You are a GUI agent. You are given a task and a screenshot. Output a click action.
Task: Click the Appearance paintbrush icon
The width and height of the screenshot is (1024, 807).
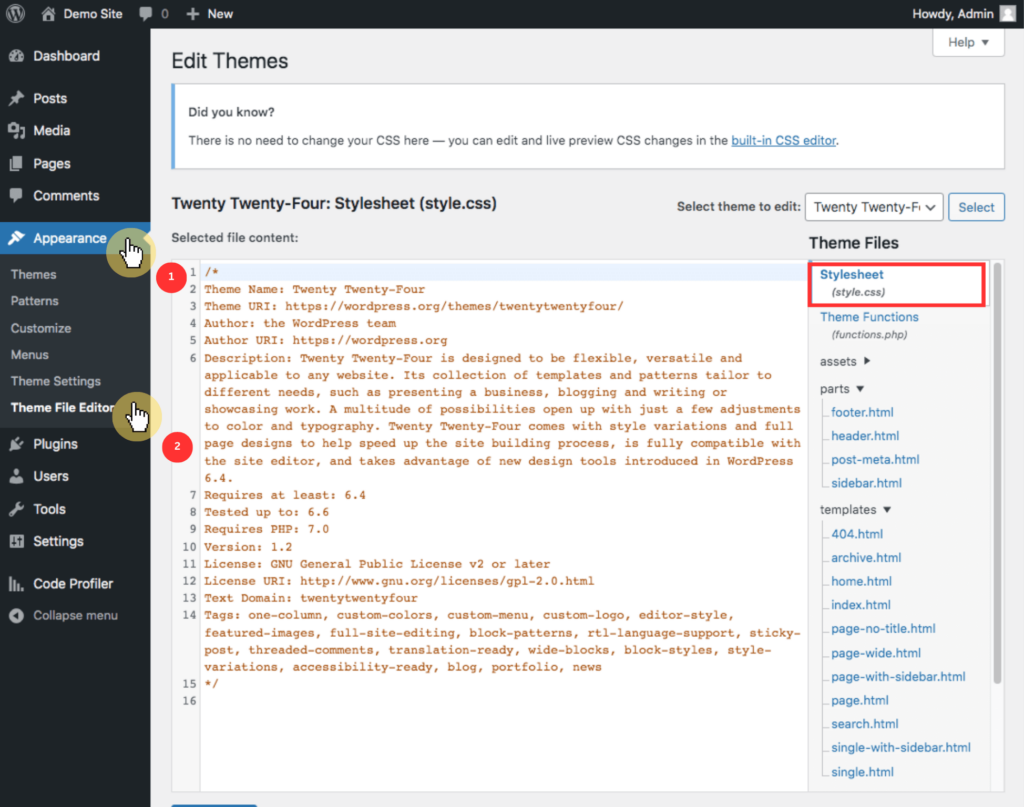point(16,238)
